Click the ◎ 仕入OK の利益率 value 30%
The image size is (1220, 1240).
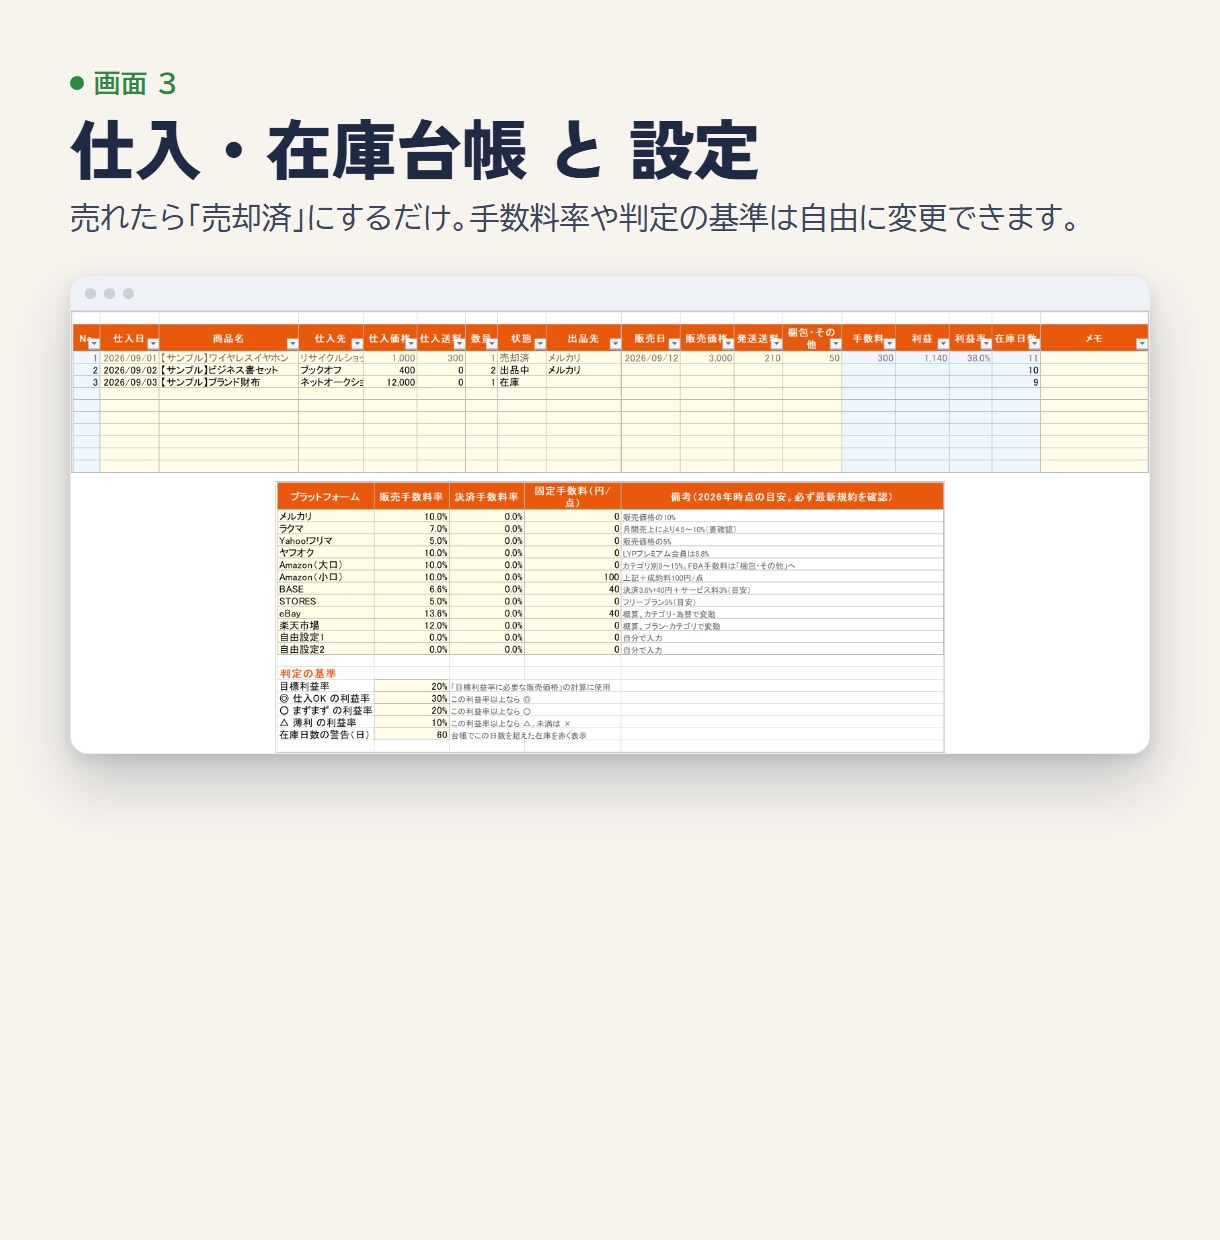pos(412,699)
